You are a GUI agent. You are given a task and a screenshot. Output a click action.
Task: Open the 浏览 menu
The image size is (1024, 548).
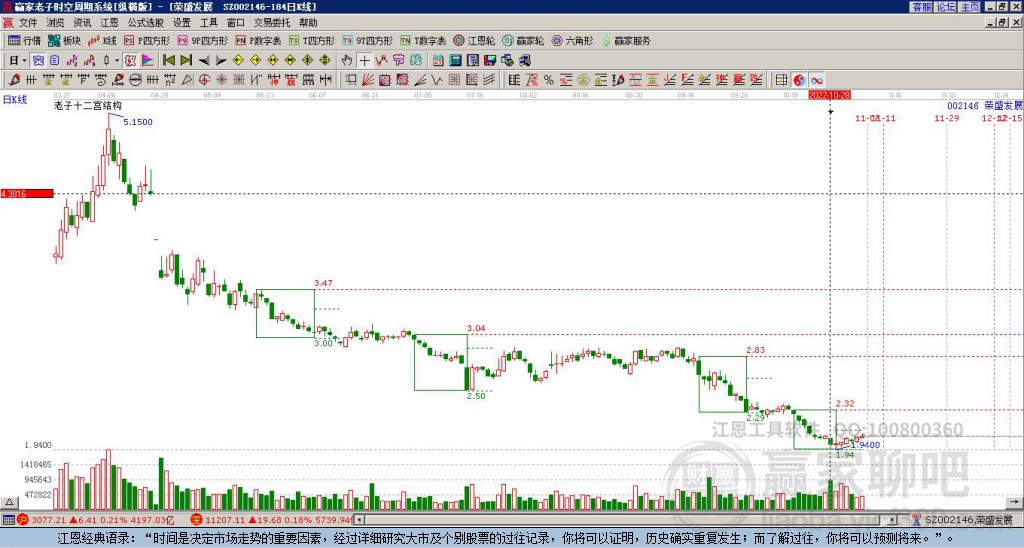(x=55, y=22)
